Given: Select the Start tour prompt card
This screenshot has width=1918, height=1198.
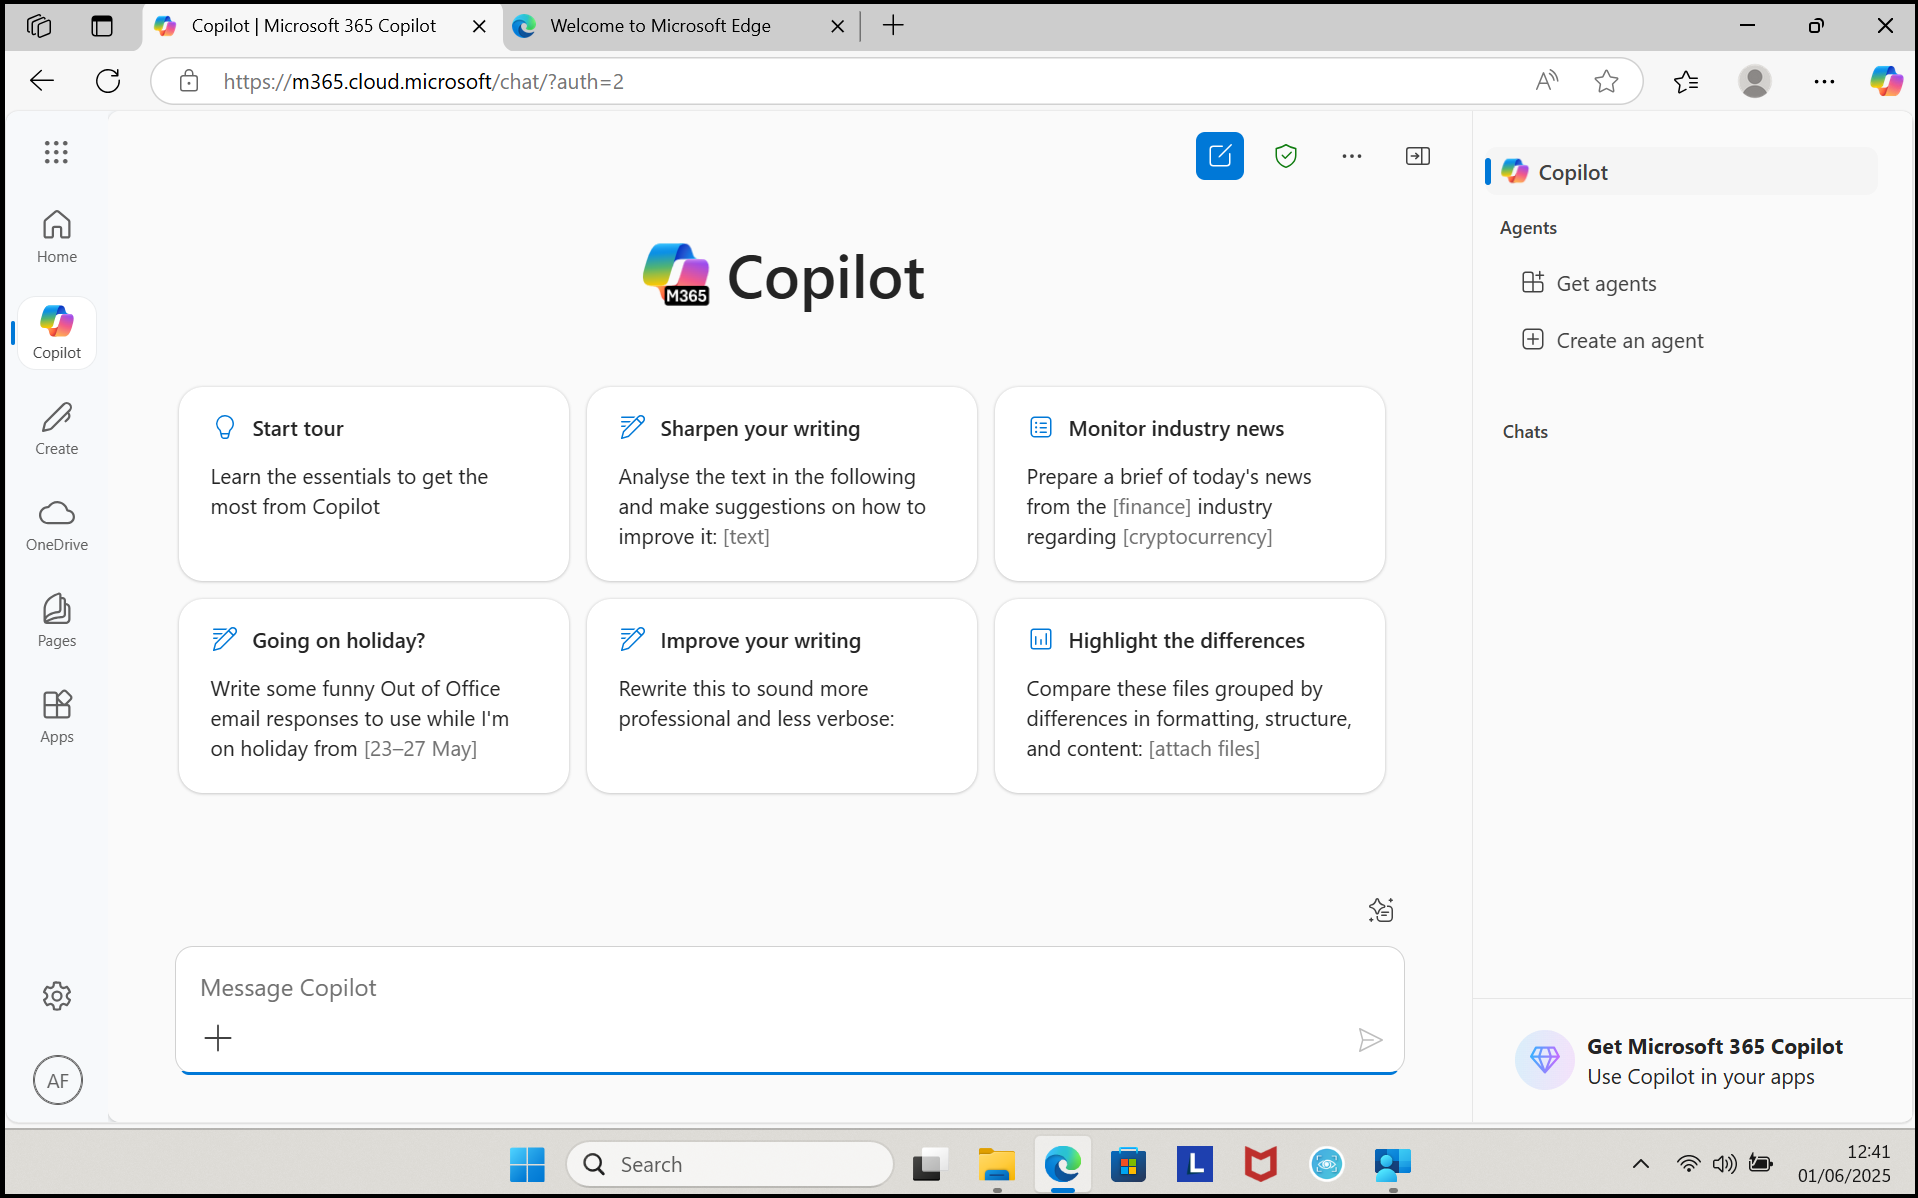Looking at the screenshot, I should [x=373, y=484].
